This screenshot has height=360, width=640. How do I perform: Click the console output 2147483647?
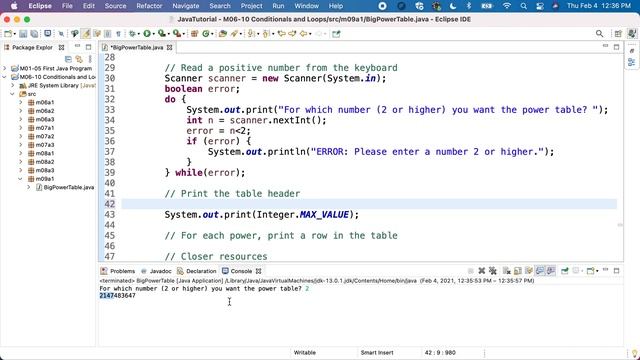(118, 296)
